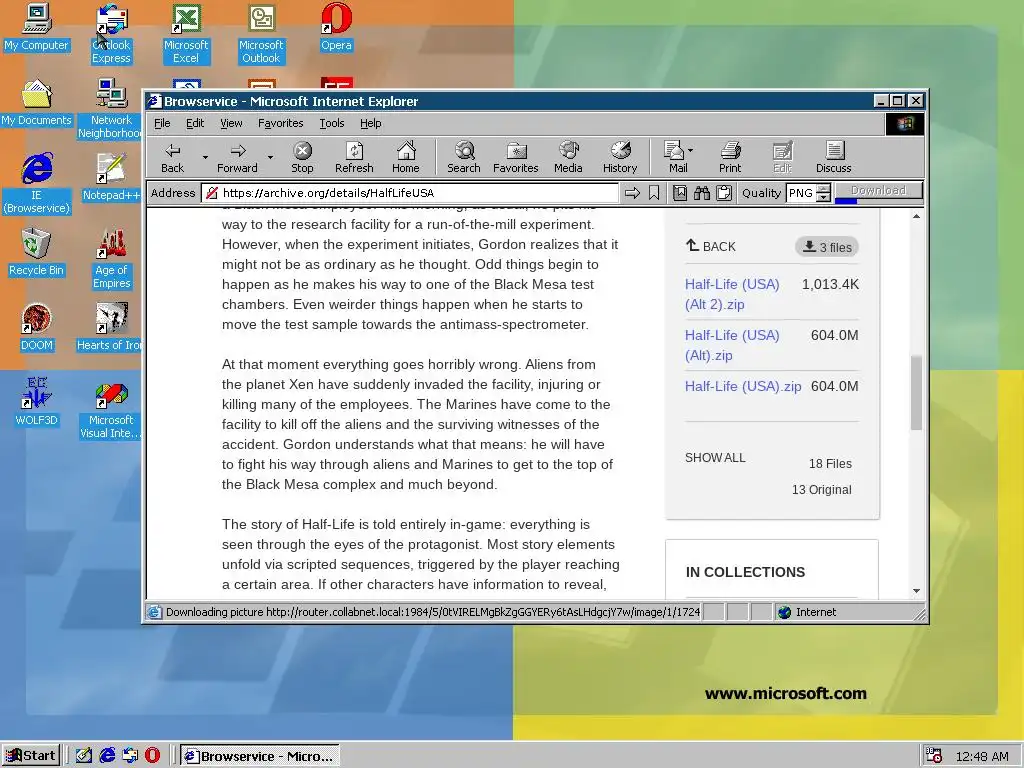Click the 12:48 AM taskbar clock

(x=982, y=756)
